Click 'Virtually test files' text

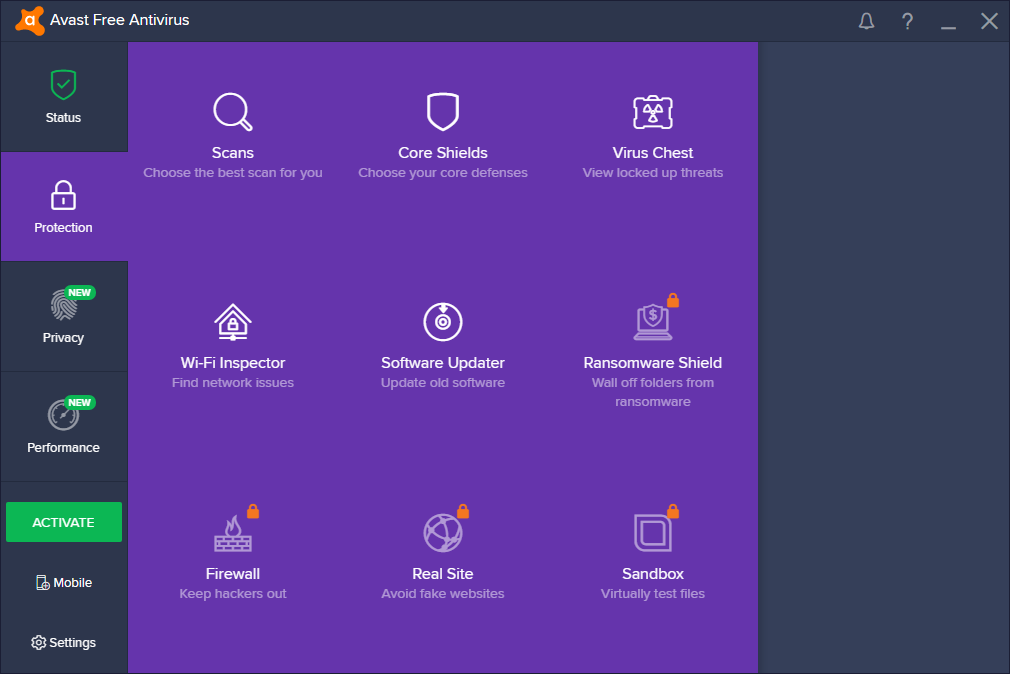pos(653,593)
